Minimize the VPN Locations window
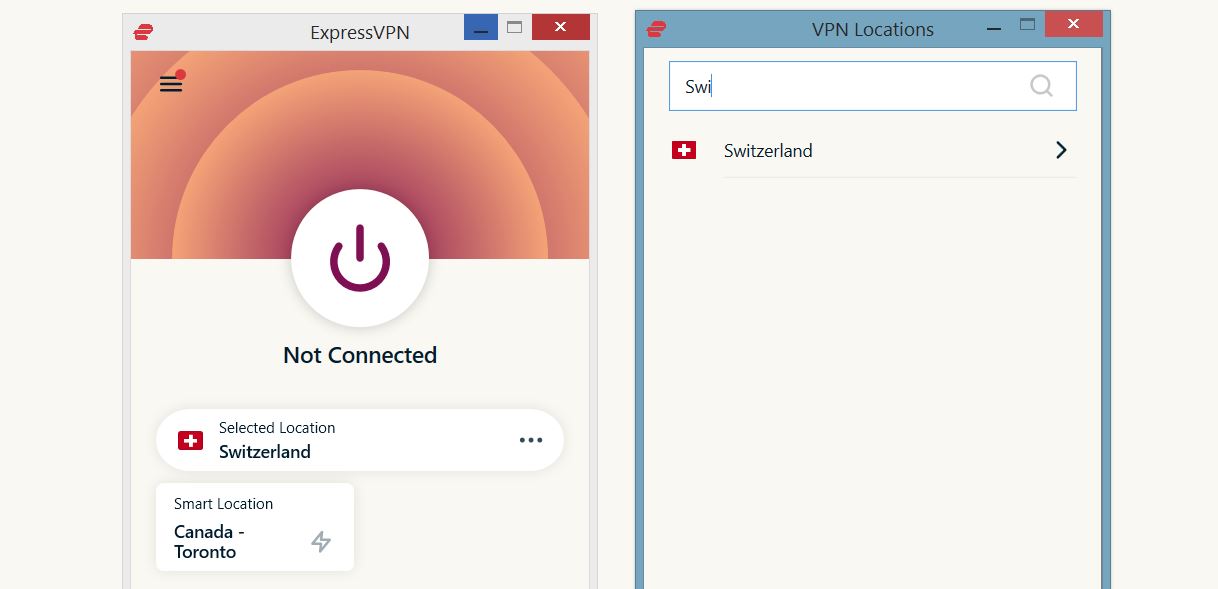 (992, 24)
